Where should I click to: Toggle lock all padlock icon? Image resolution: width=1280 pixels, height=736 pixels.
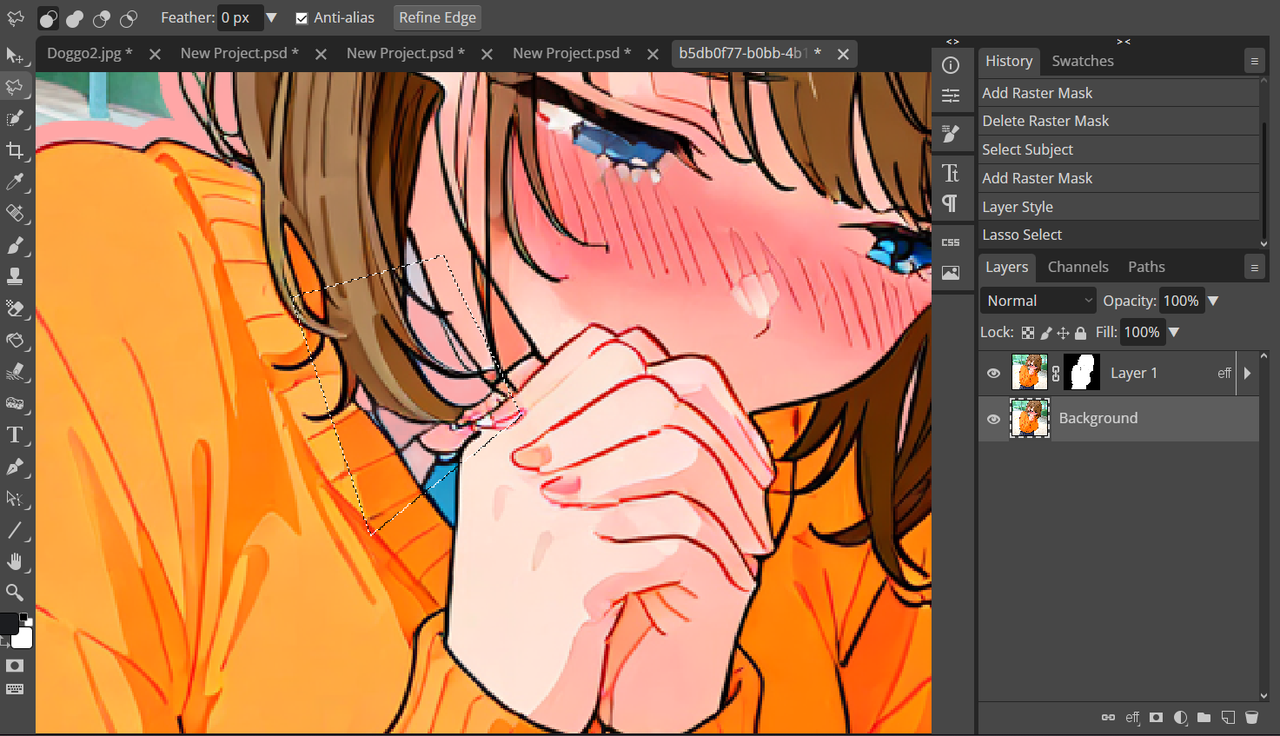pos(1080,332)
